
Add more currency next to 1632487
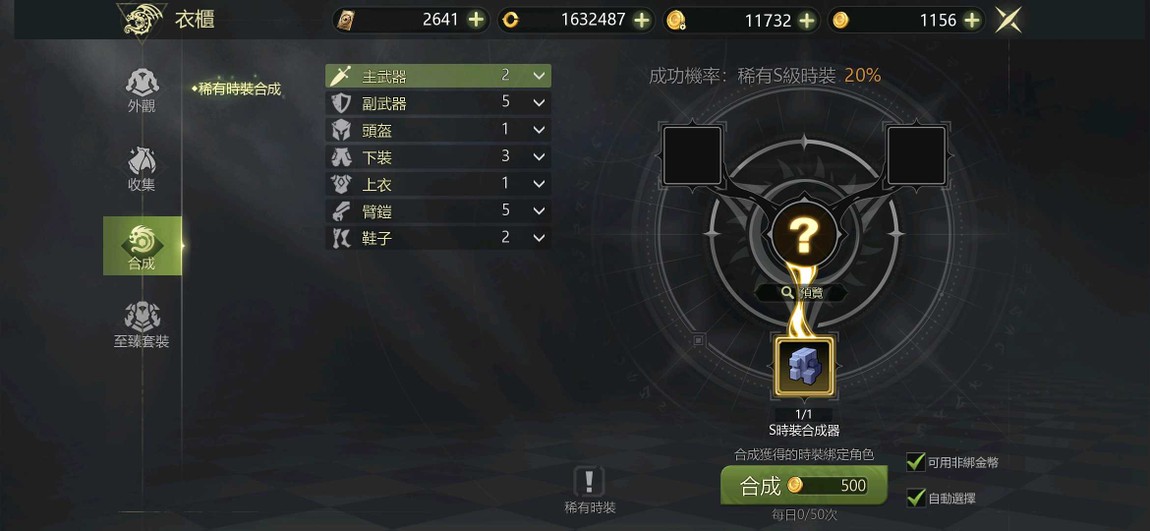pyautogui.click(x=642, y=20)
